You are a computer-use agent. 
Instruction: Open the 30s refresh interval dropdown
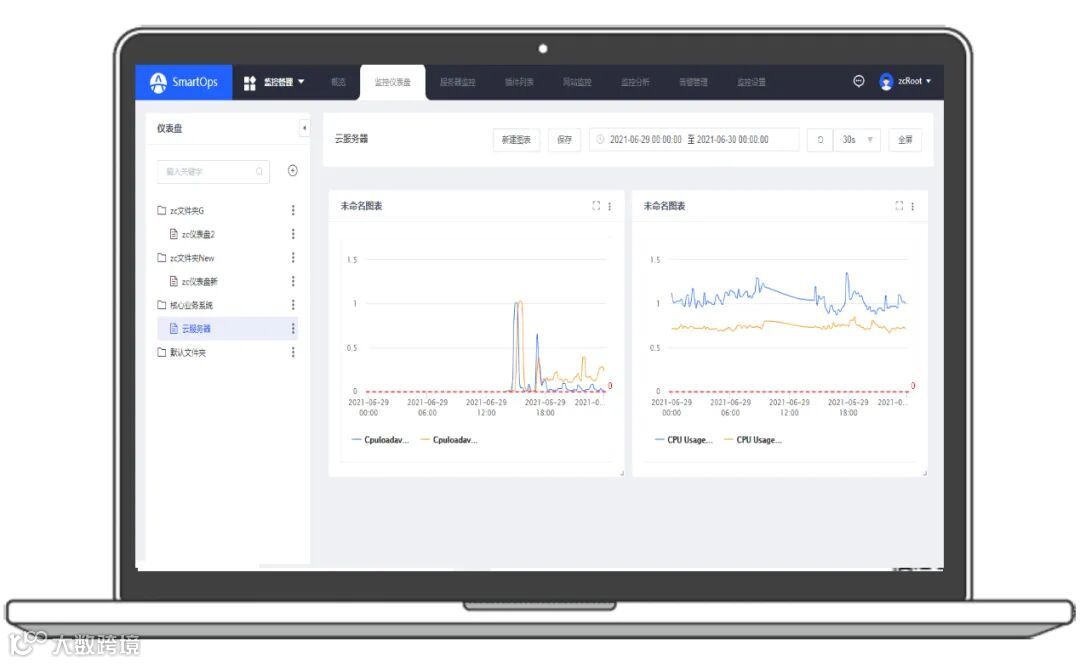[857, 140]
